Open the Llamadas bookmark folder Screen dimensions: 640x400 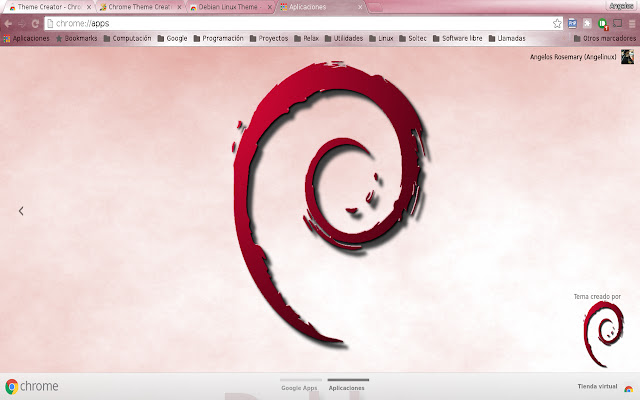coord(507,38)
